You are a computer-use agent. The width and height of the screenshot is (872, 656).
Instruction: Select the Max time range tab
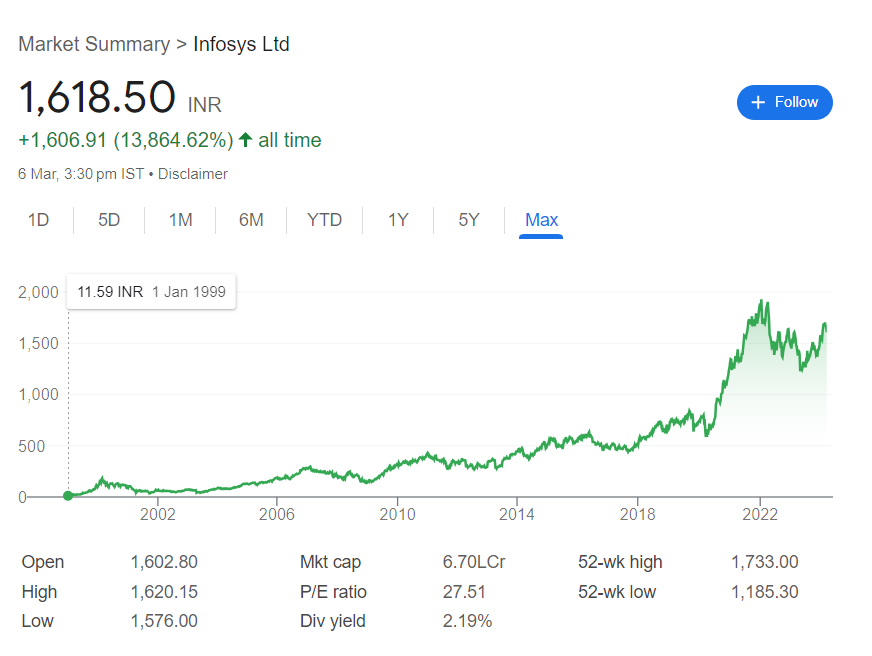(x=540, y=219)
